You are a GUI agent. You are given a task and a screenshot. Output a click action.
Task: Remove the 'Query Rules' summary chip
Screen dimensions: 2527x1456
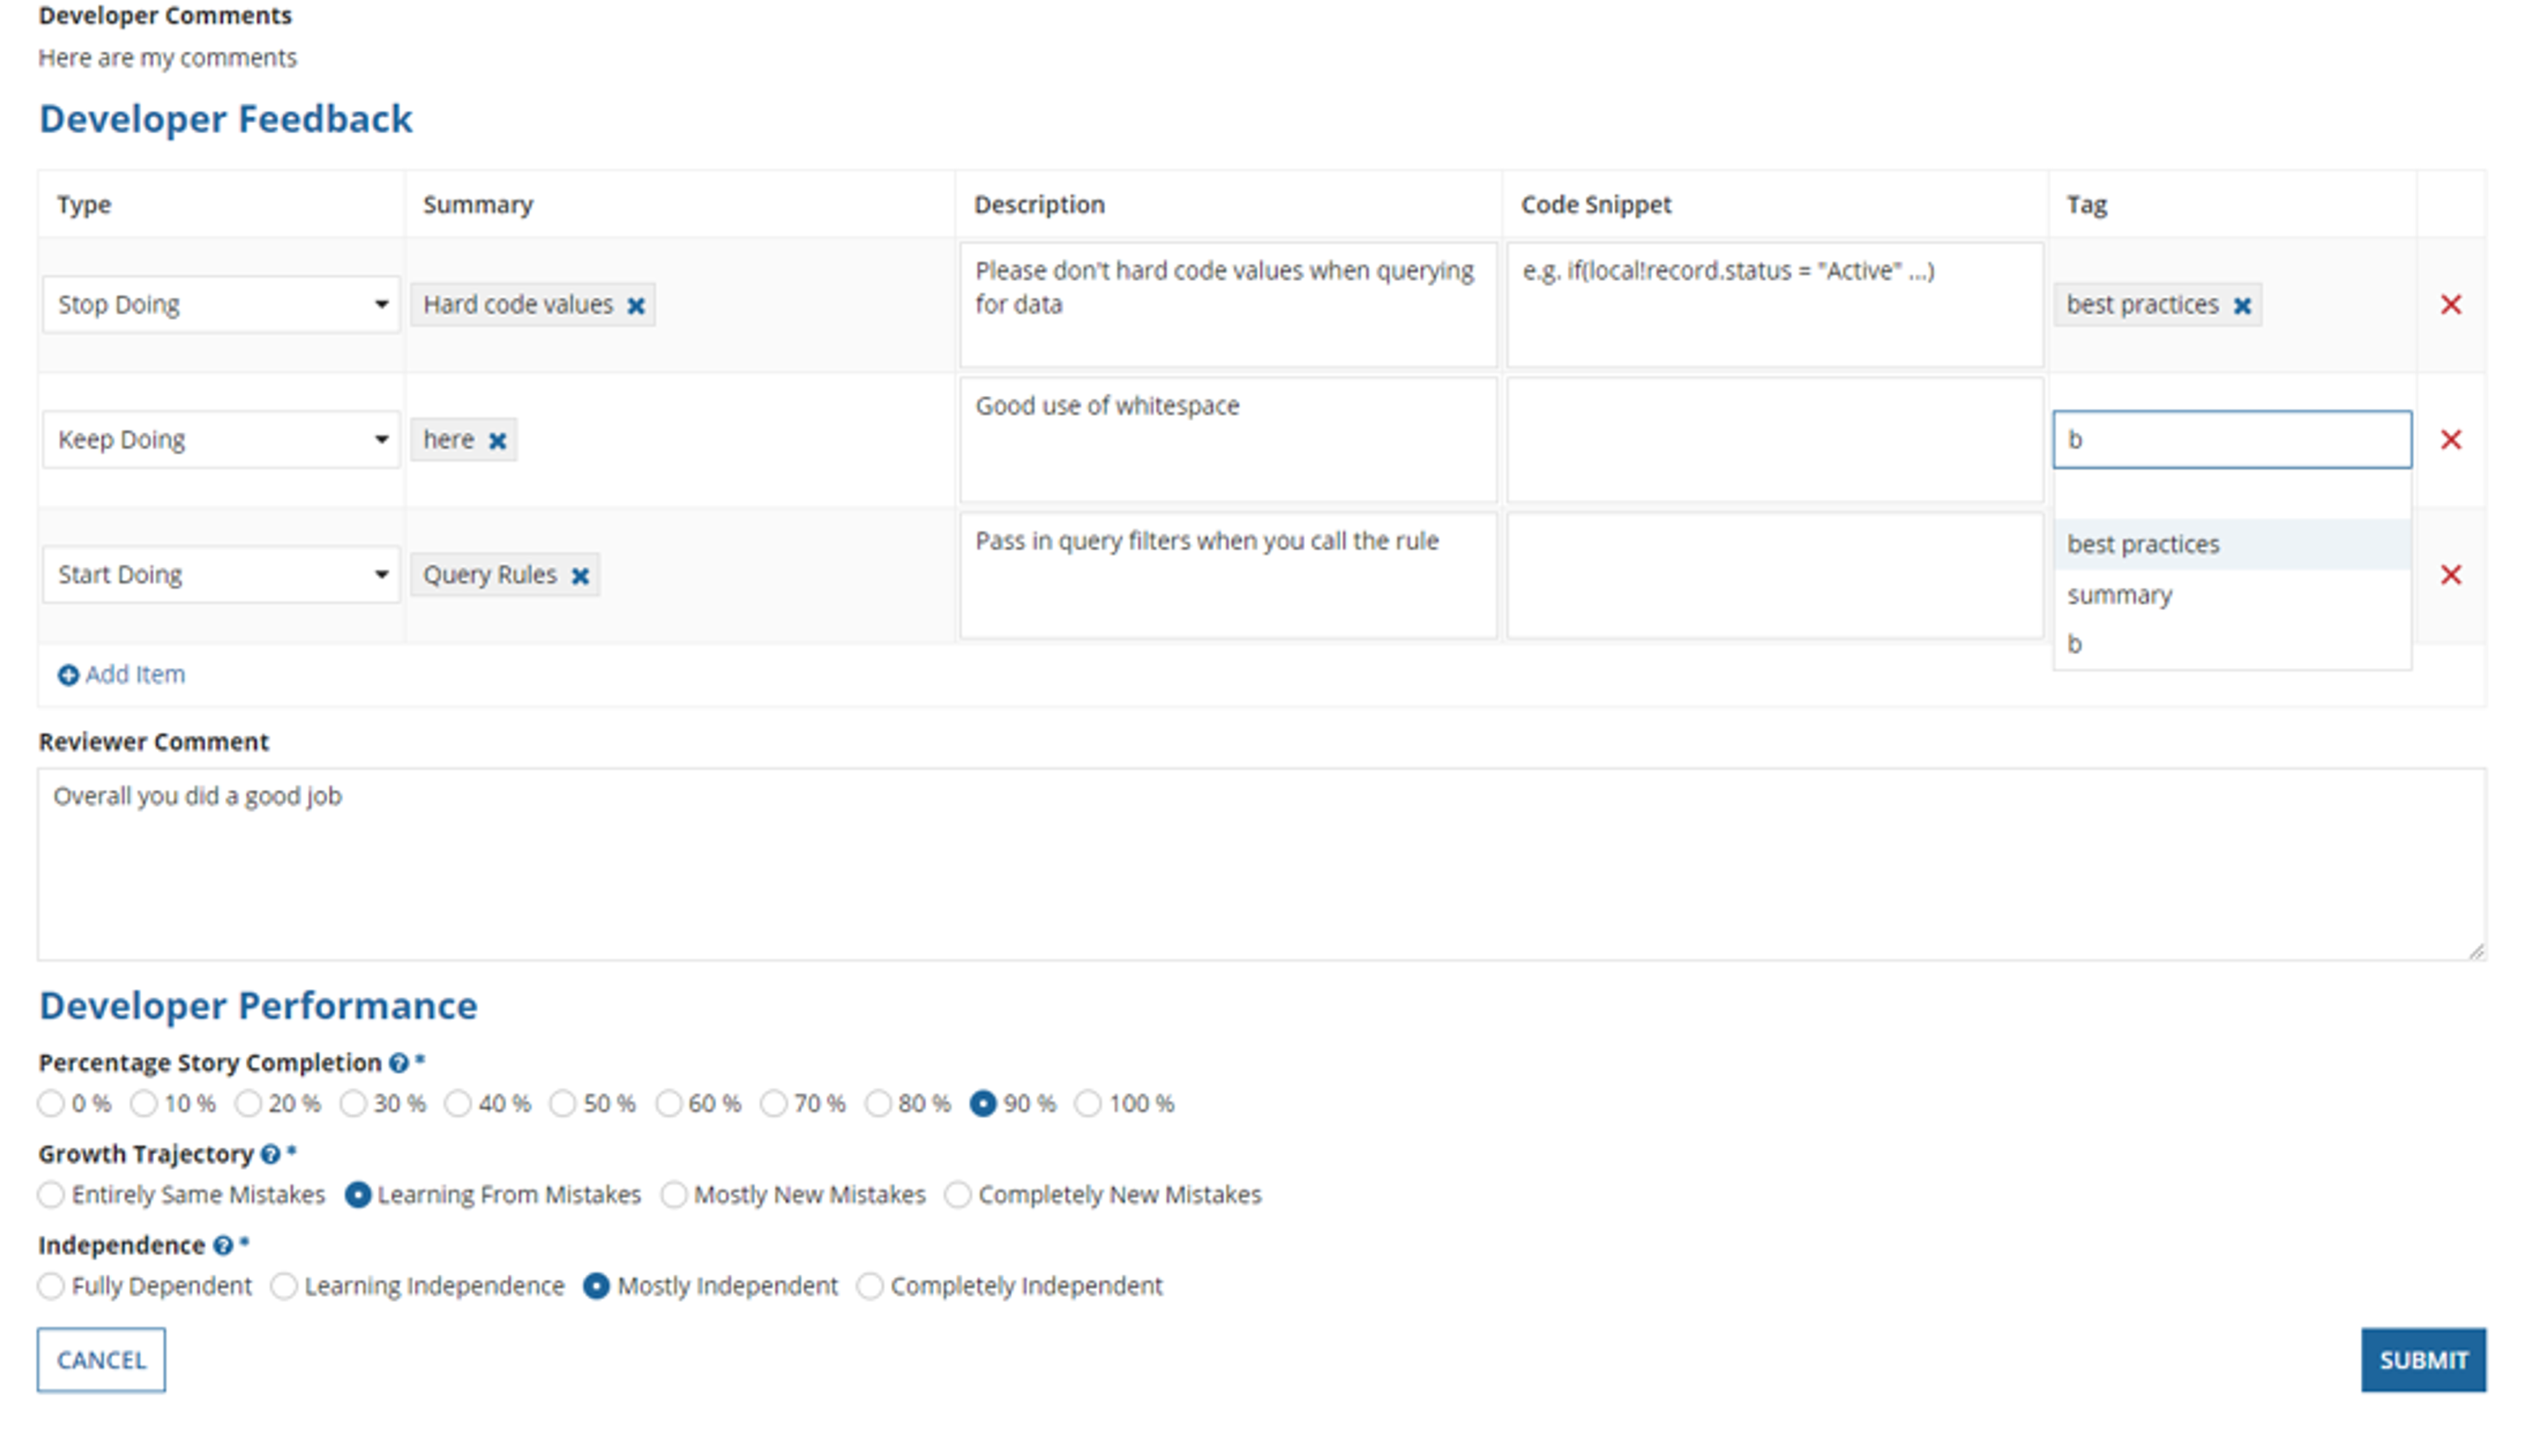point(580,576)
